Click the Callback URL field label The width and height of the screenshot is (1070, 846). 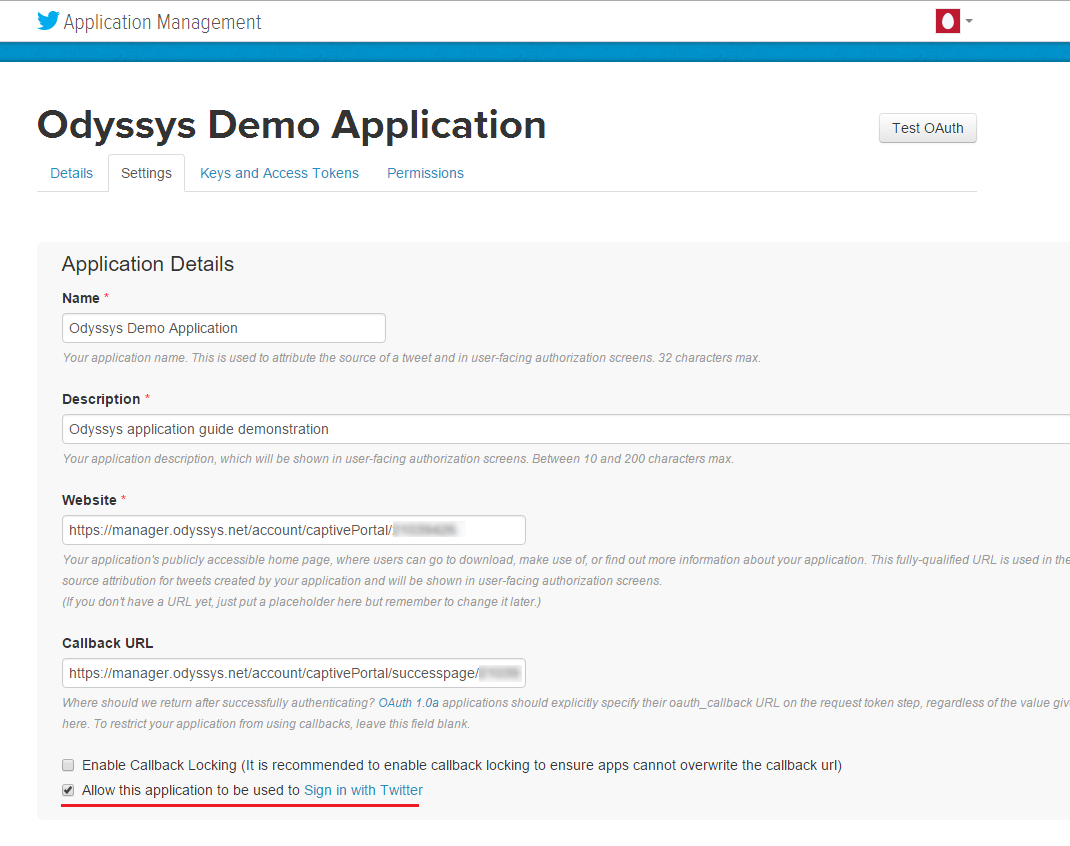(x=108, y=643)
